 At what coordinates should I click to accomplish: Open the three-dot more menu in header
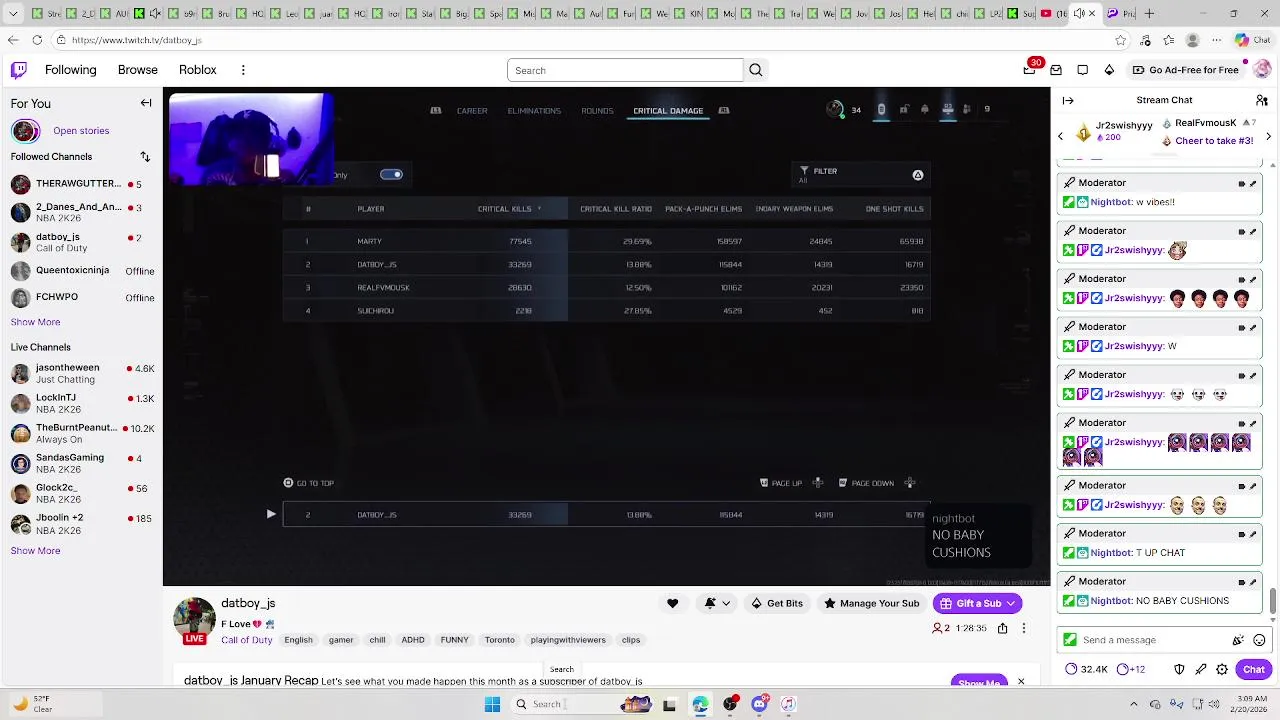tap(243, 70)
